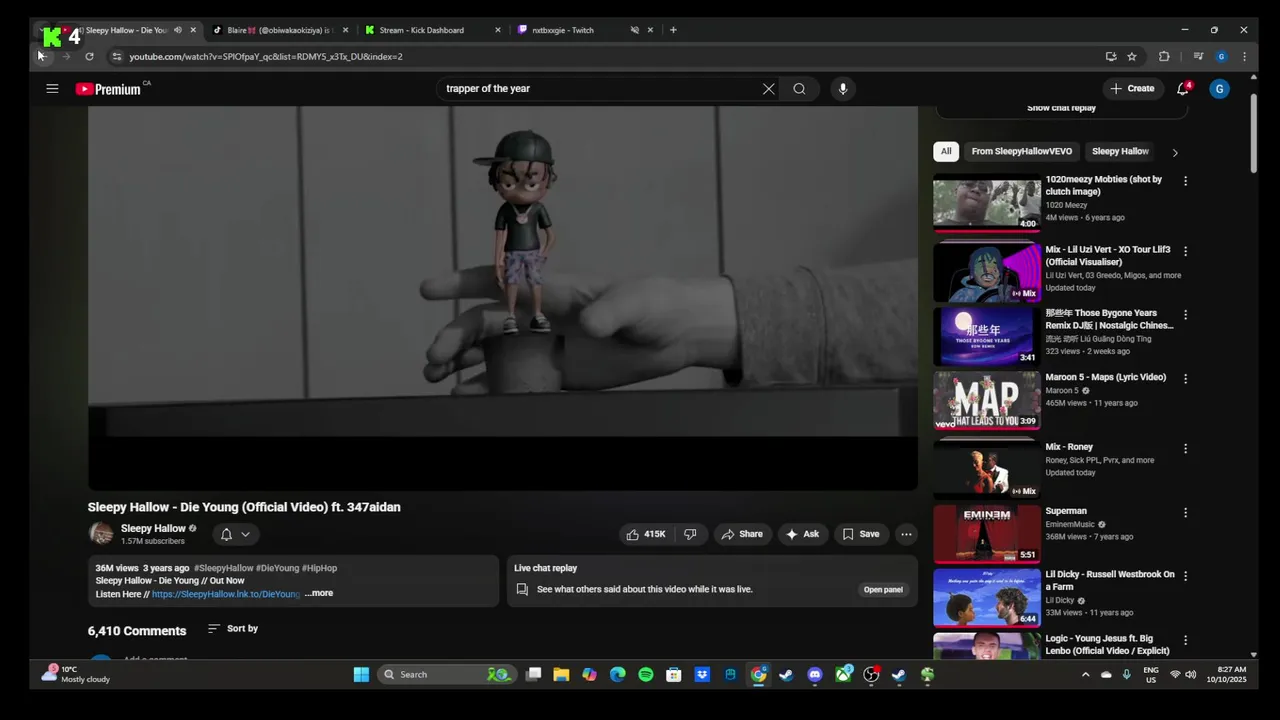Open File Explorer from the taskbar
The width and height of the screenshot is (1280, 720).
[561, 675]
